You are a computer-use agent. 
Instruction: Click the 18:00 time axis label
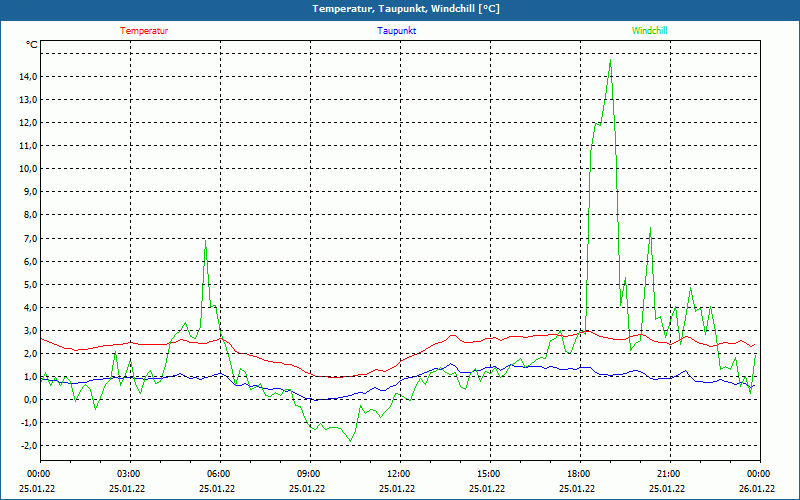(579, 474)
